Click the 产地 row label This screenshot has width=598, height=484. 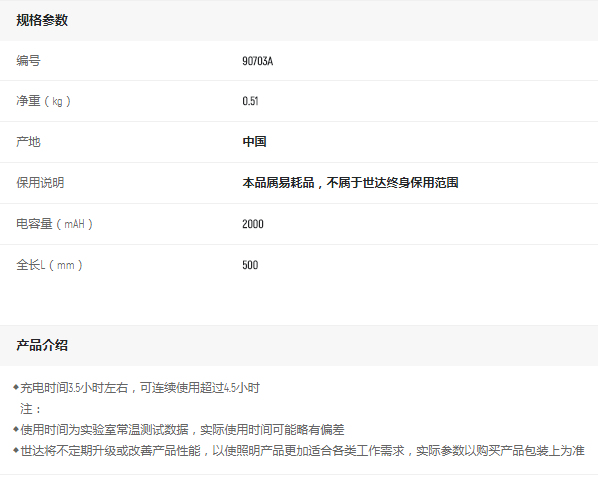(28, 142)
